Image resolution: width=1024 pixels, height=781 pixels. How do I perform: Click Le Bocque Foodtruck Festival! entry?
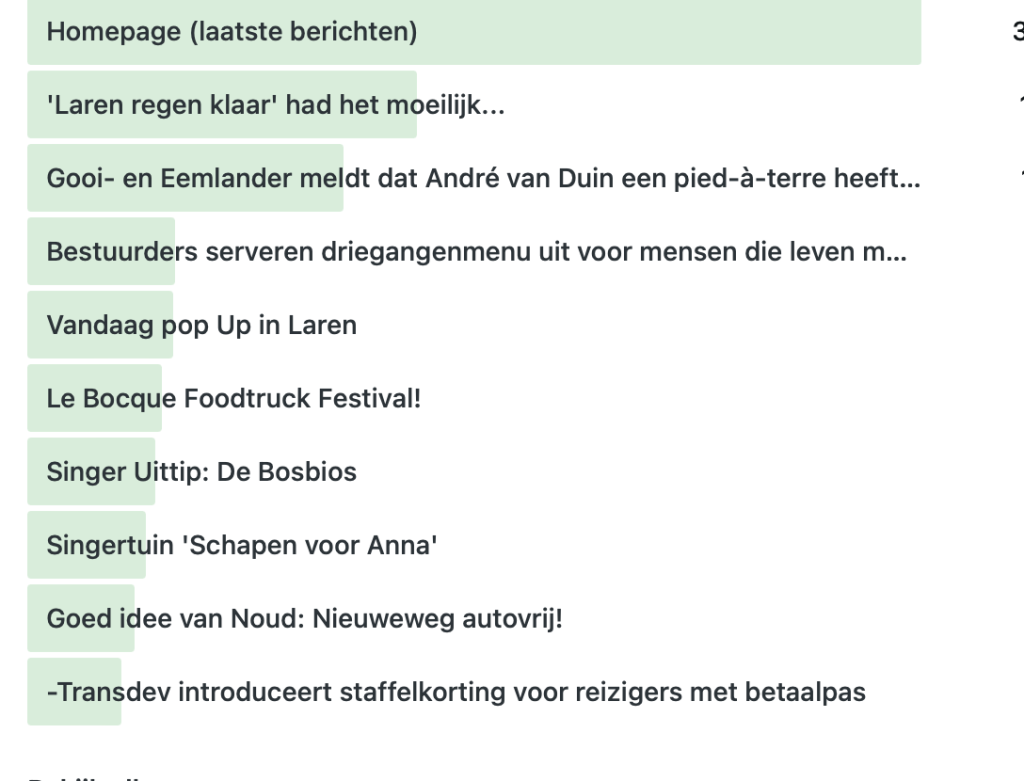[x=233, y=399]
